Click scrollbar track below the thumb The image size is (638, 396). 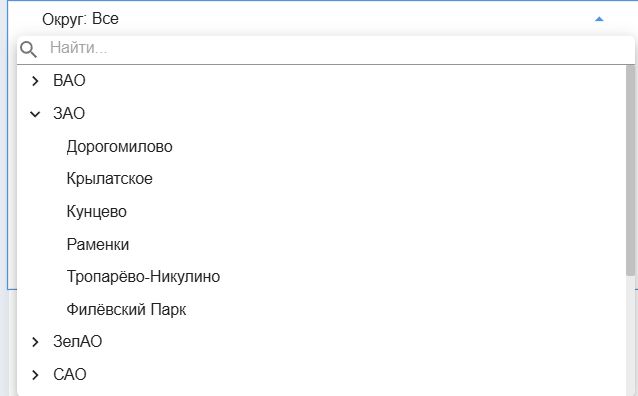point(630,336)
